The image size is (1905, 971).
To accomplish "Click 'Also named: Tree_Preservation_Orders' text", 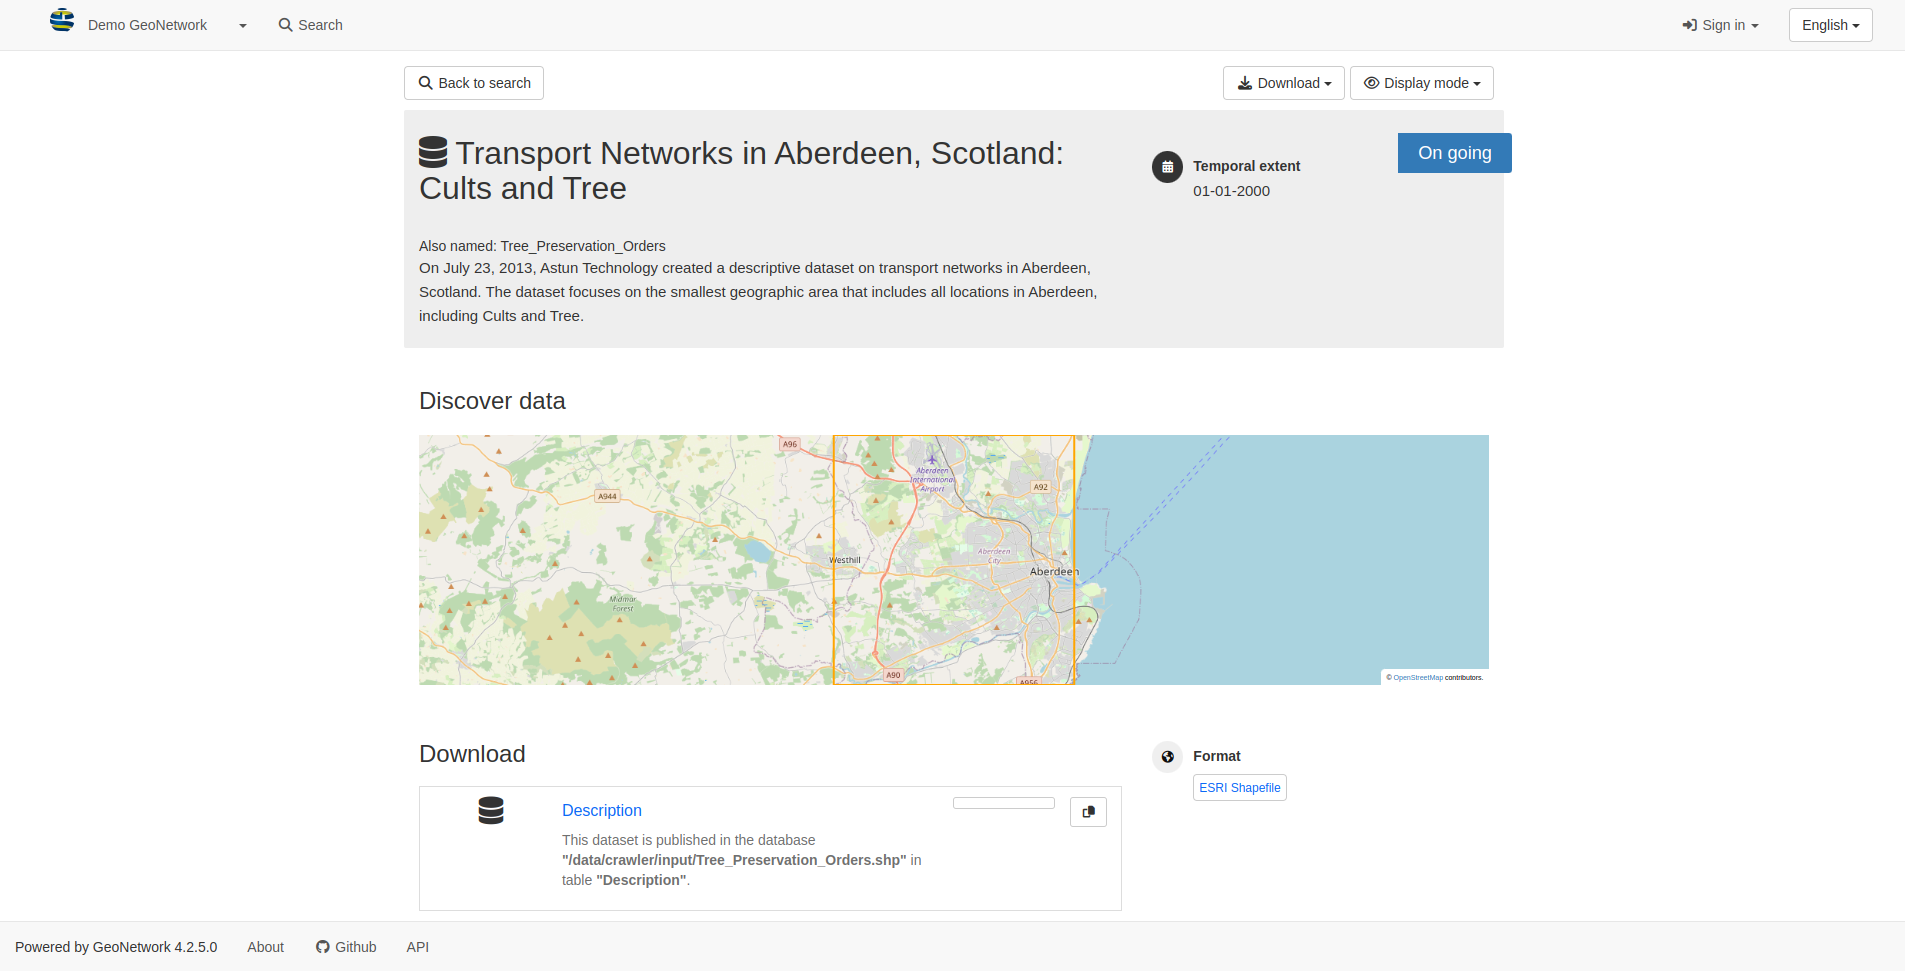I will click(542, 246).
